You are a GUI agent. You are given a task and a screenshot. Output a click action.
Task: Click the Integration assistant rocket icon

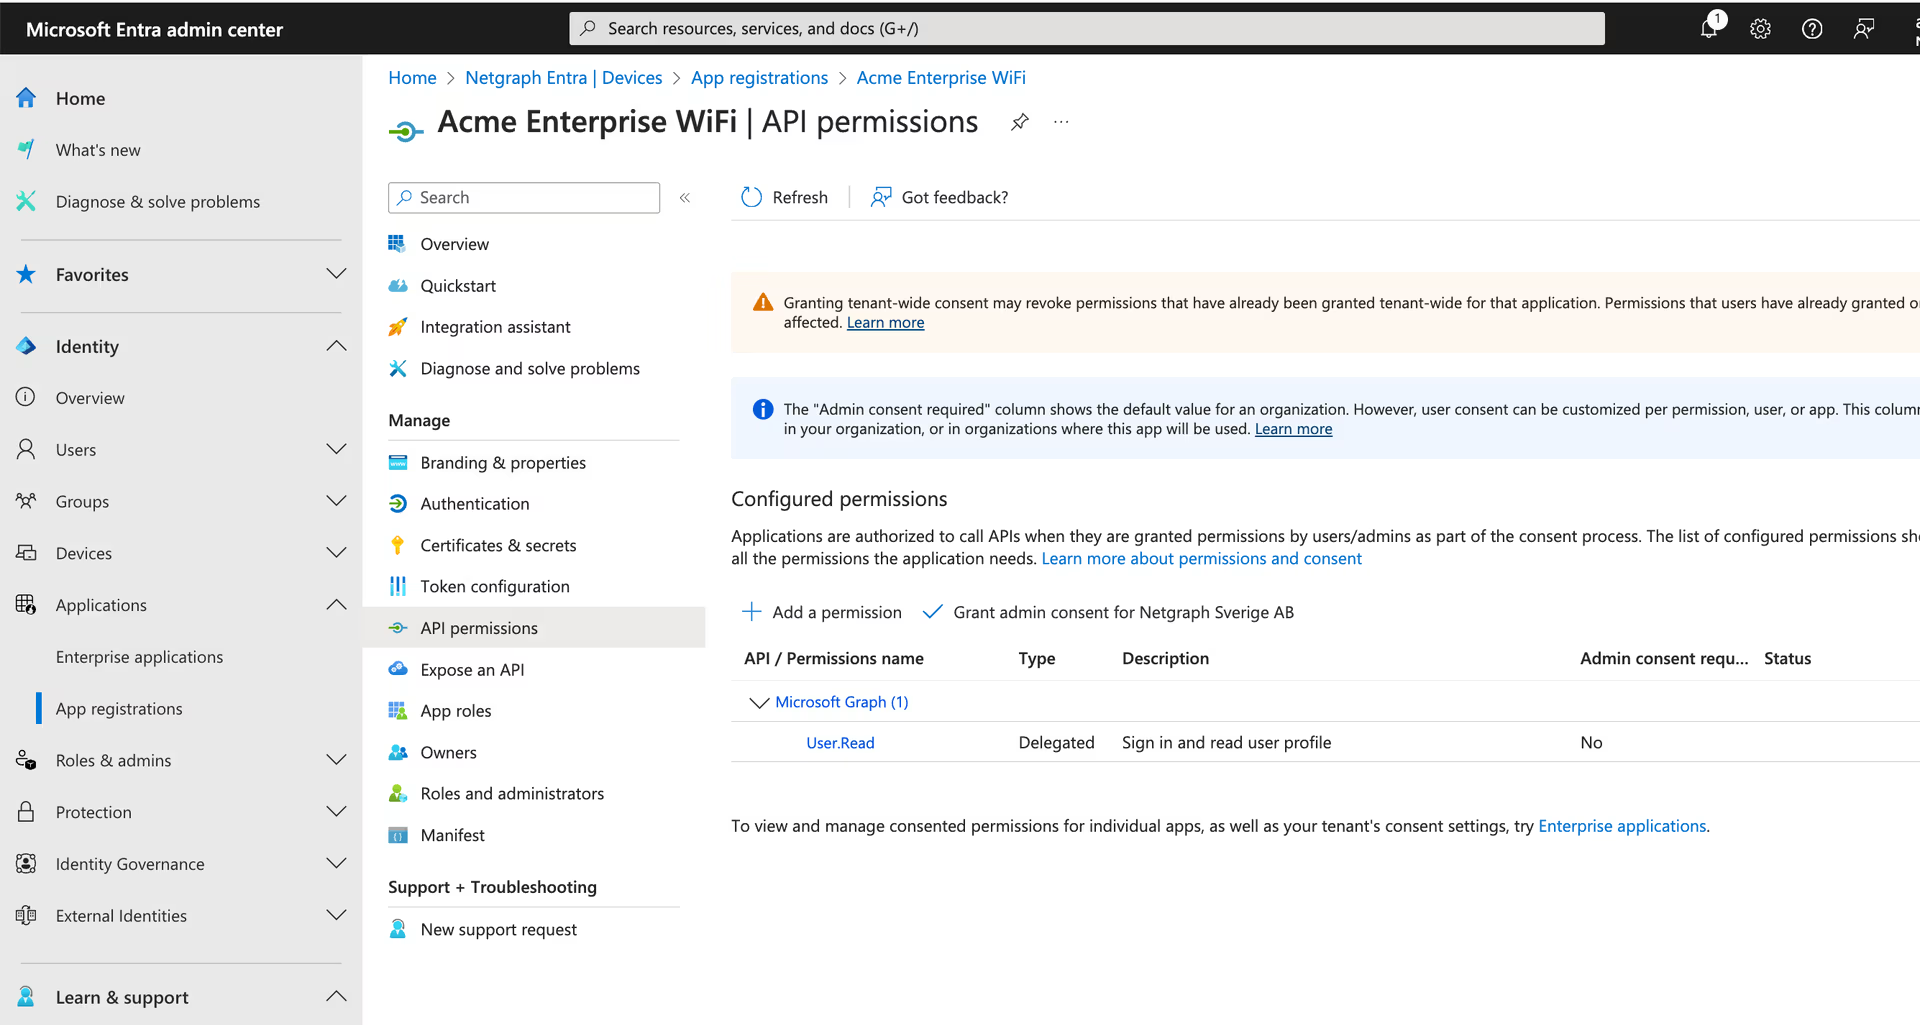pyautogui.click(x=397, y=326)
